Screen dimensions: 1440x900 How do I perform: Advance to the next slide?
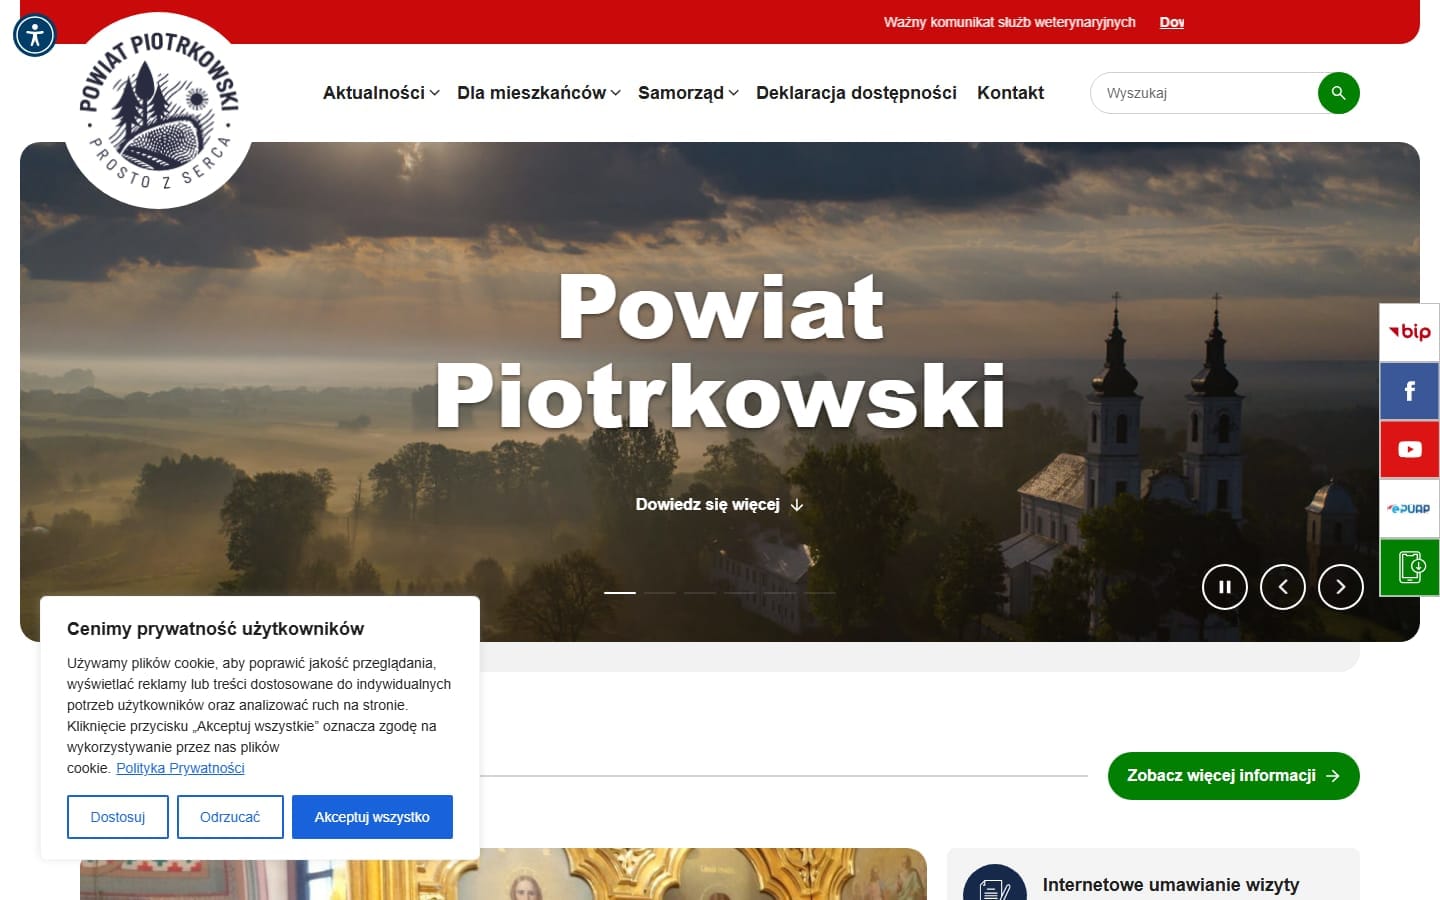(x=1341, y=587)
